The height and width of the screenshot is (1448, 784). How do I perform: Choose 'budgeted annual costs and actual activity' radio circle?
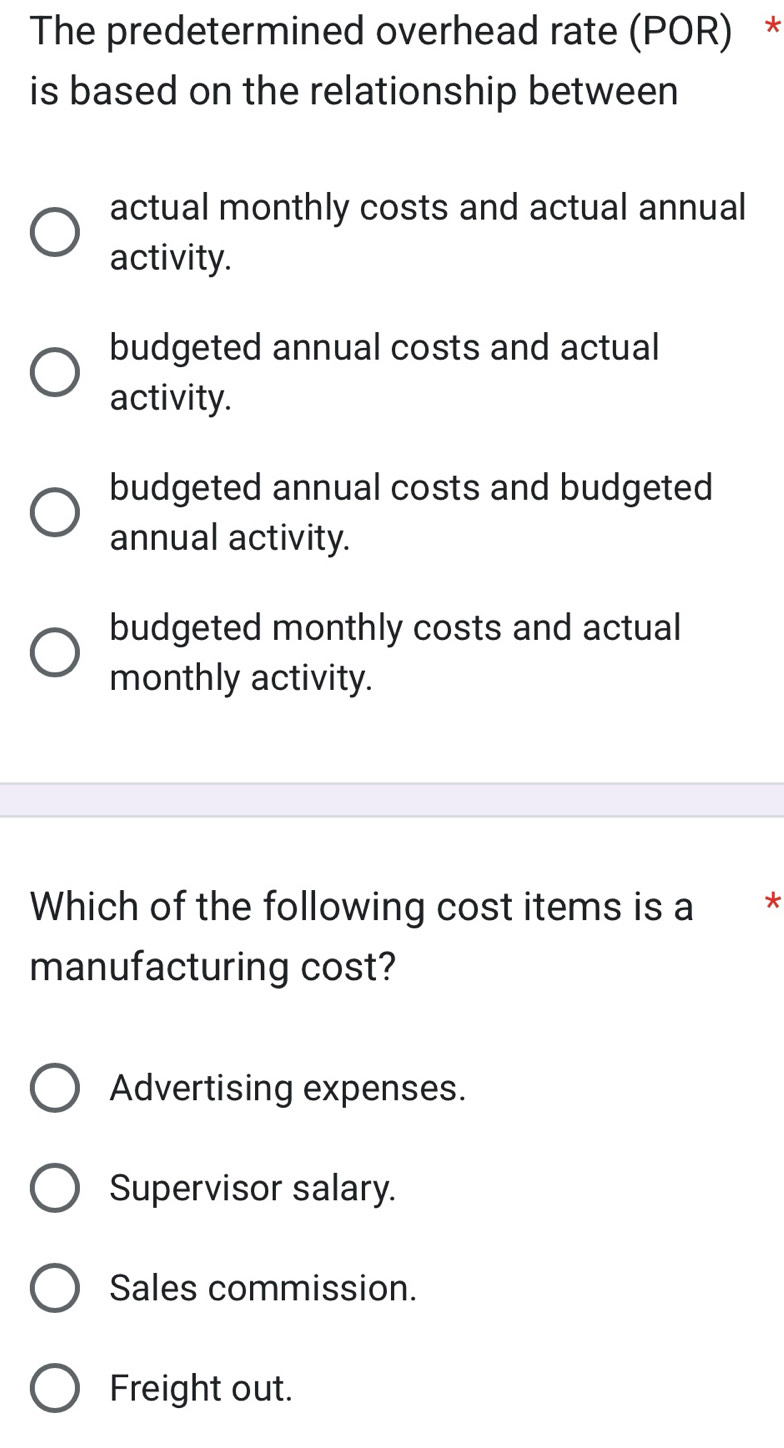[x=54, y=373]
